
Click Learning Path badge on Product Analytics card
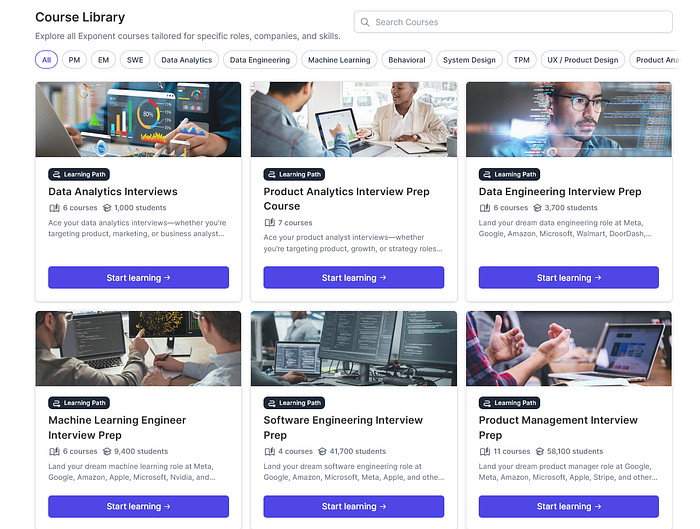[294, 174]
